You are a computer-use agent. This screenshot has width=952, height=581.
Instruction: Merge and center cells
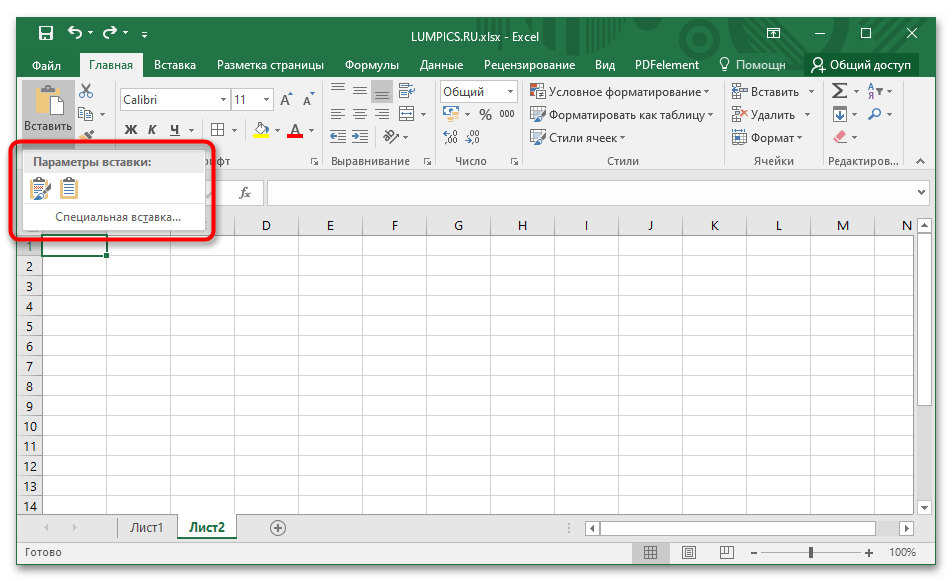click(407, 114)
